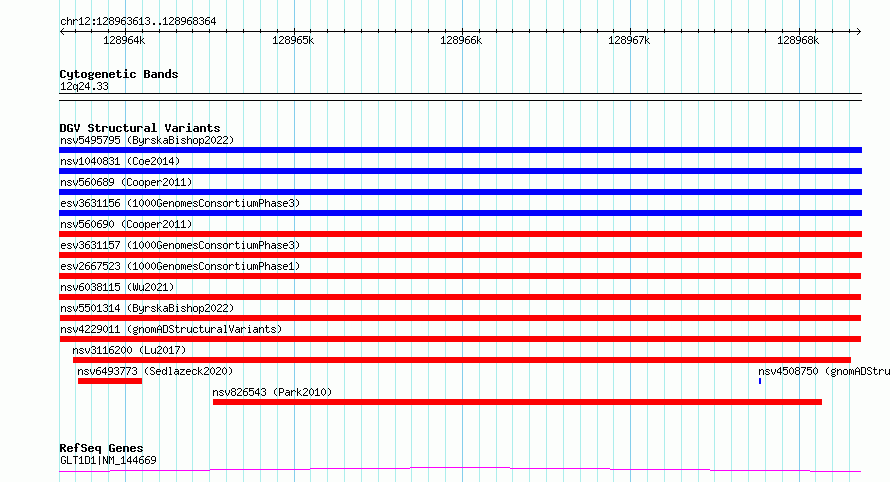Image resolution: width=890 pixels, height=482 pixels.
Task: Click esv3631157 (1000GenomesConsortiumPhase3) label
Action: point(180,245)
